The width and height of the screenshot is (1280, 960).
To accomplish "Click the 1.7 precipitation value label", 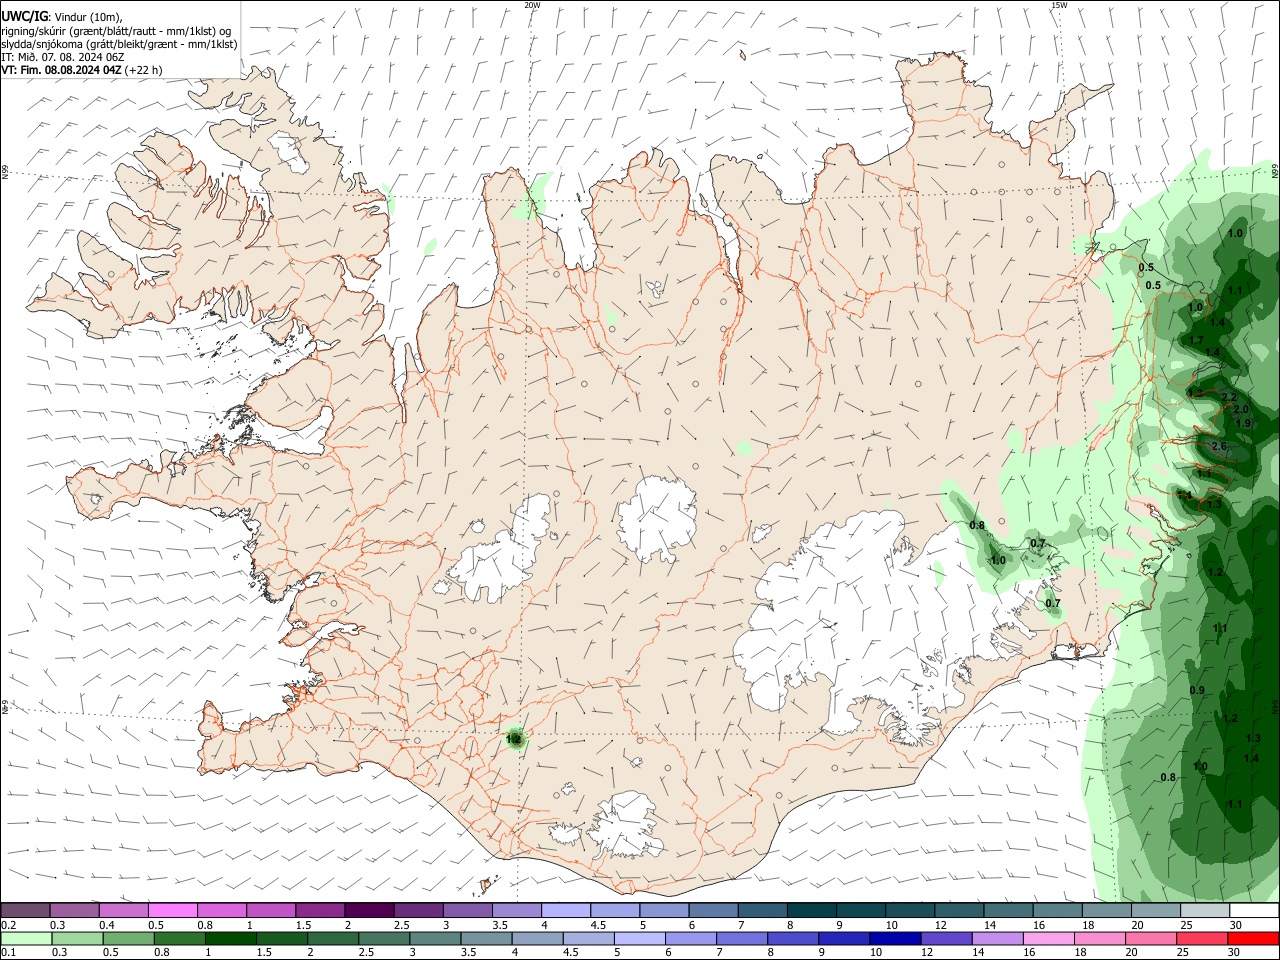I will click(x=1196, y=340).
